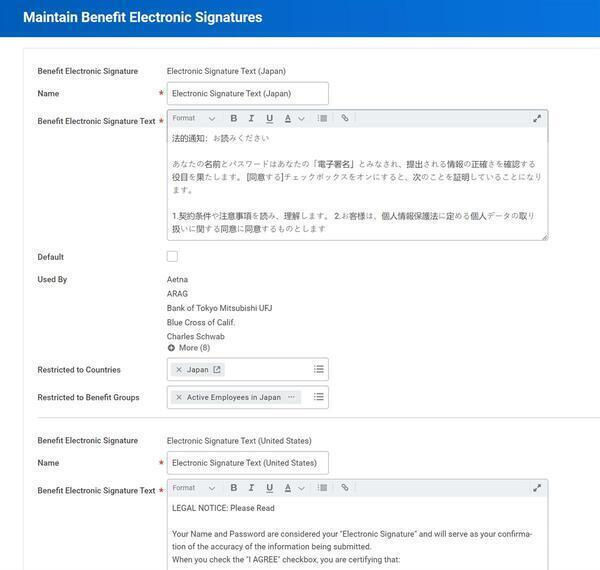Open prompt list for Restricted to Benefit Groups

(x=319, y=397)
